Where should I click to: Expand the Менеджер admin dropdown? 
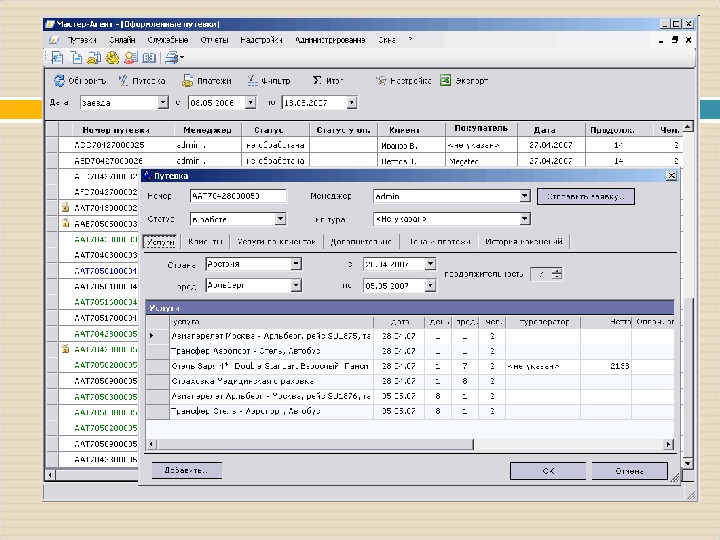click(524, 197)
